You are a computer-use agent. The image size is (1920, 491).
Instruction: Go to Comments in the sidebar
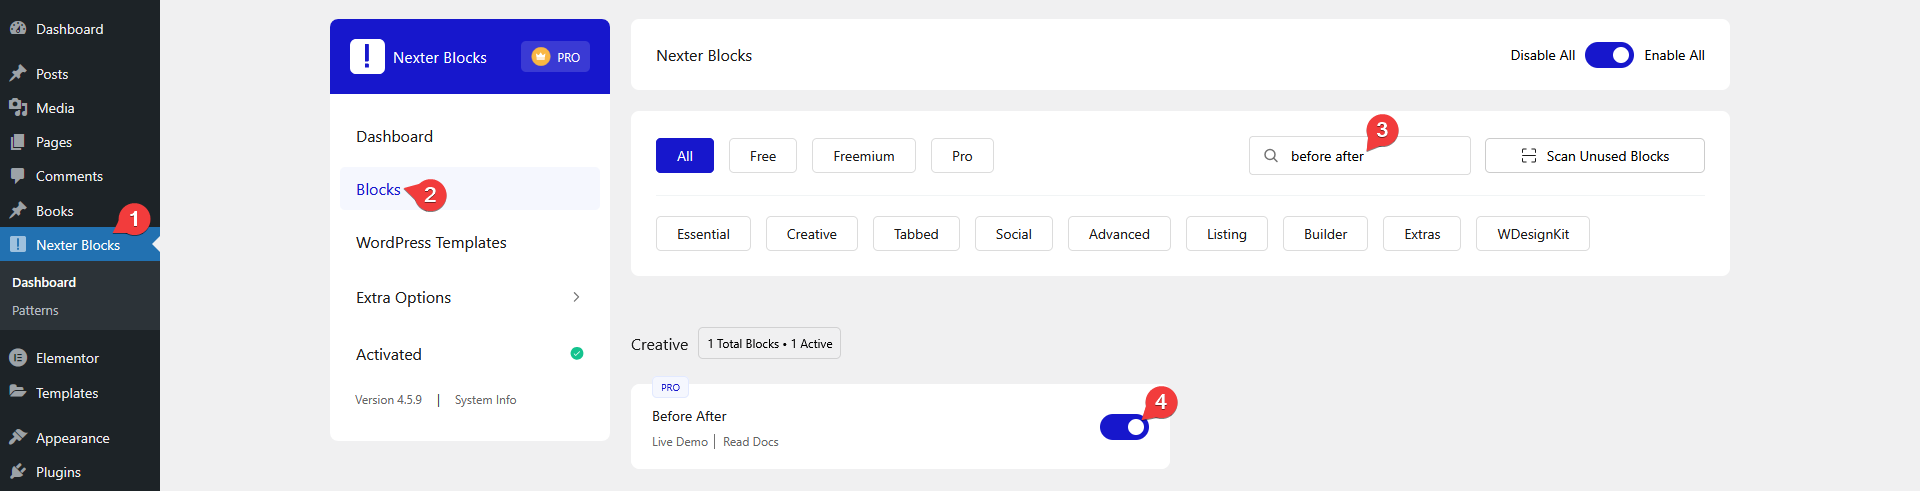coord(69,176)
